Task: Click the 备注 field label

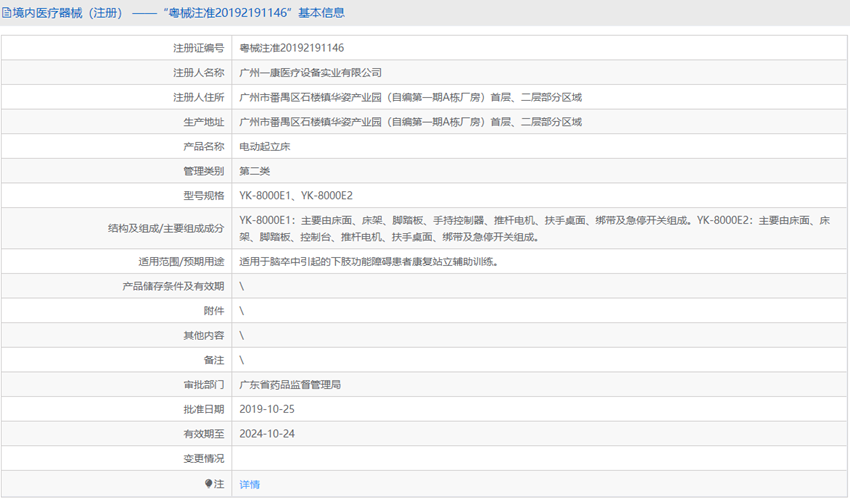Action: [x=214, y=359]
